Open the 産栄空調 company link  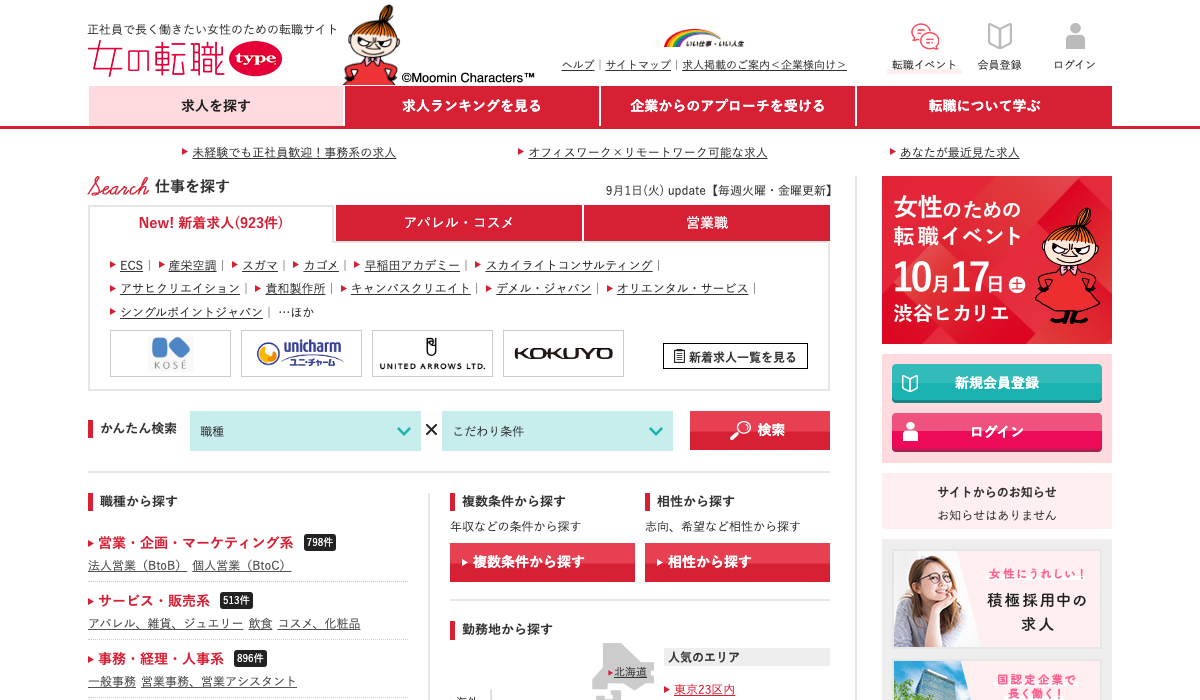pos(192,265)
